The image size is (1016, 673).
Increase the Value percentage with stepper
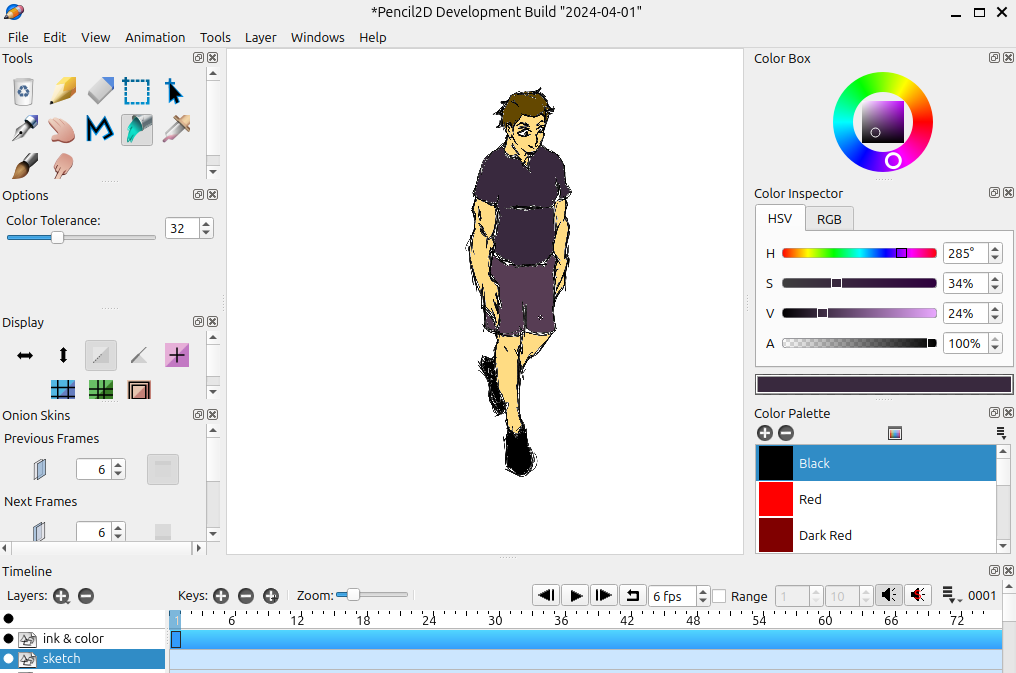[995, 309]
